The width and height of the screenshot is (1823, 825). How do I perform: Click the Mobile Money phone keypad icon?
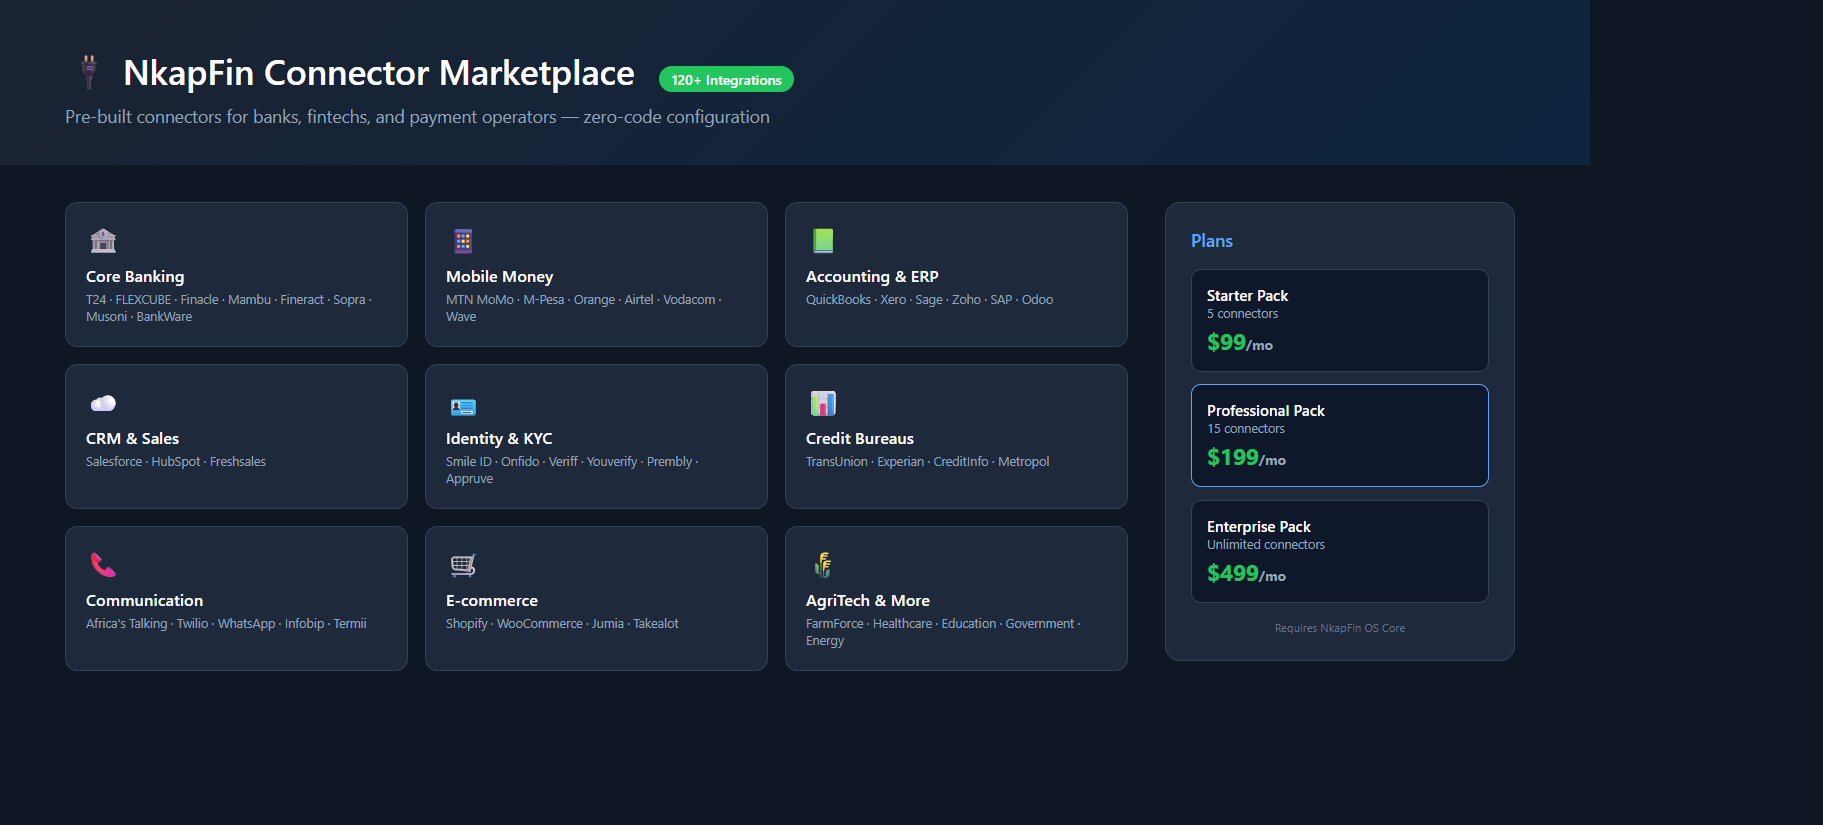pyautogui.click(x=463, y=241)
